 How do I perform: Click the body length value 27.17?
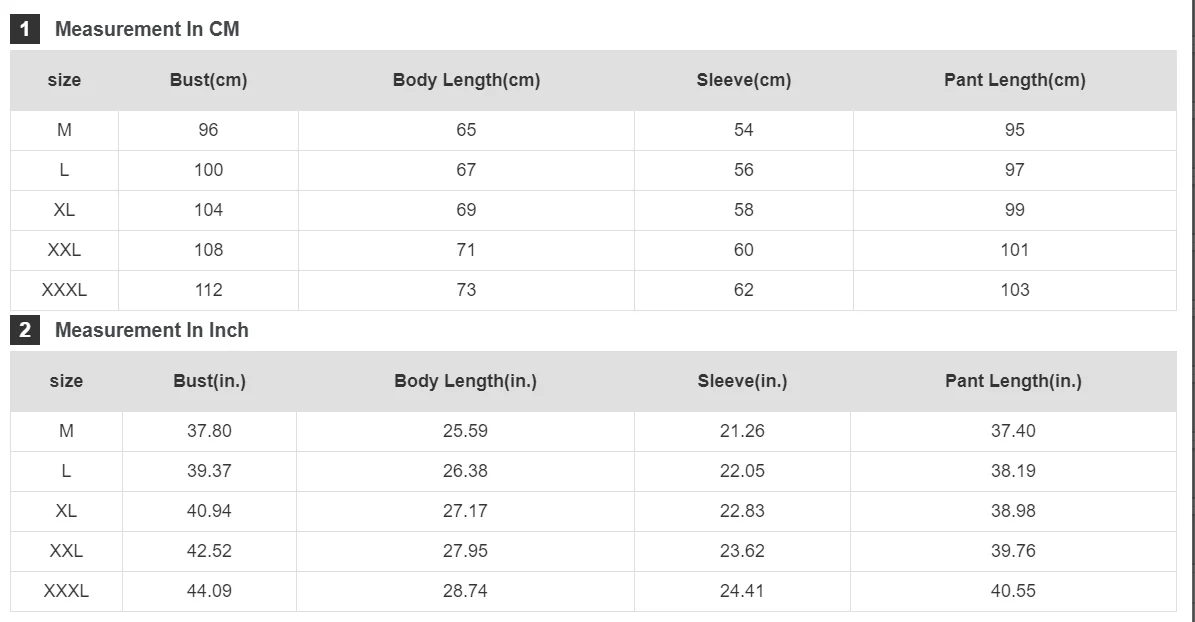[x=465, y=511]
